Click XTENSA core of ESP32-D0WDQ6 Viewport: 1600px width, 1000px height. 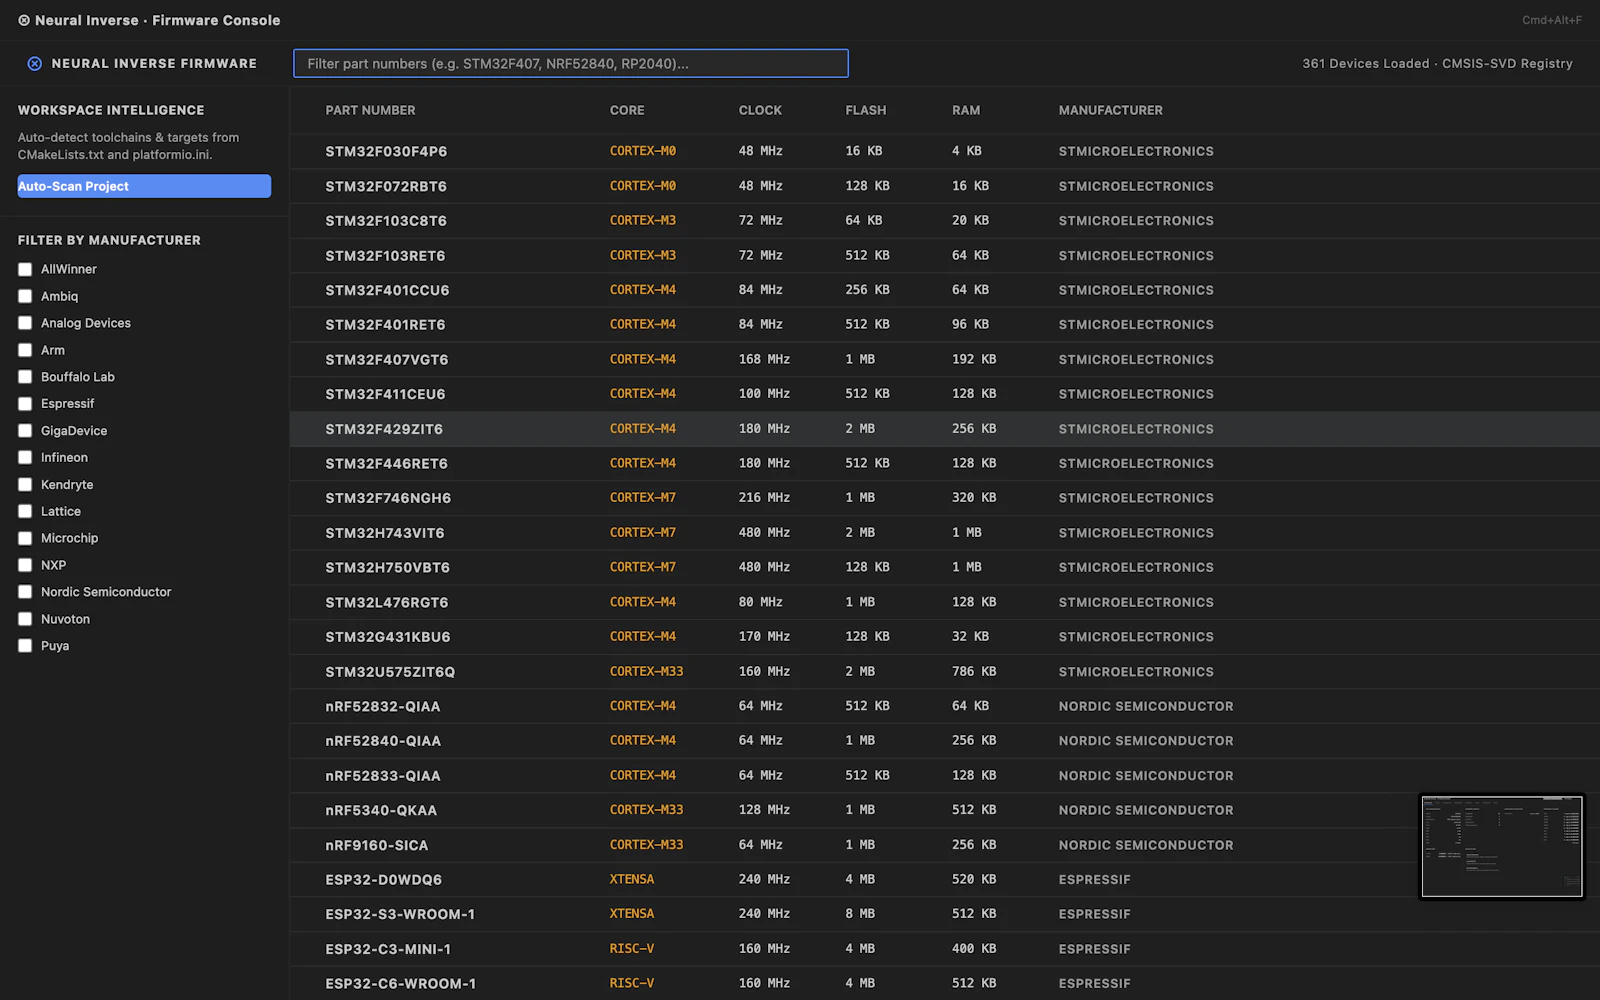click(x=632, y=879)
